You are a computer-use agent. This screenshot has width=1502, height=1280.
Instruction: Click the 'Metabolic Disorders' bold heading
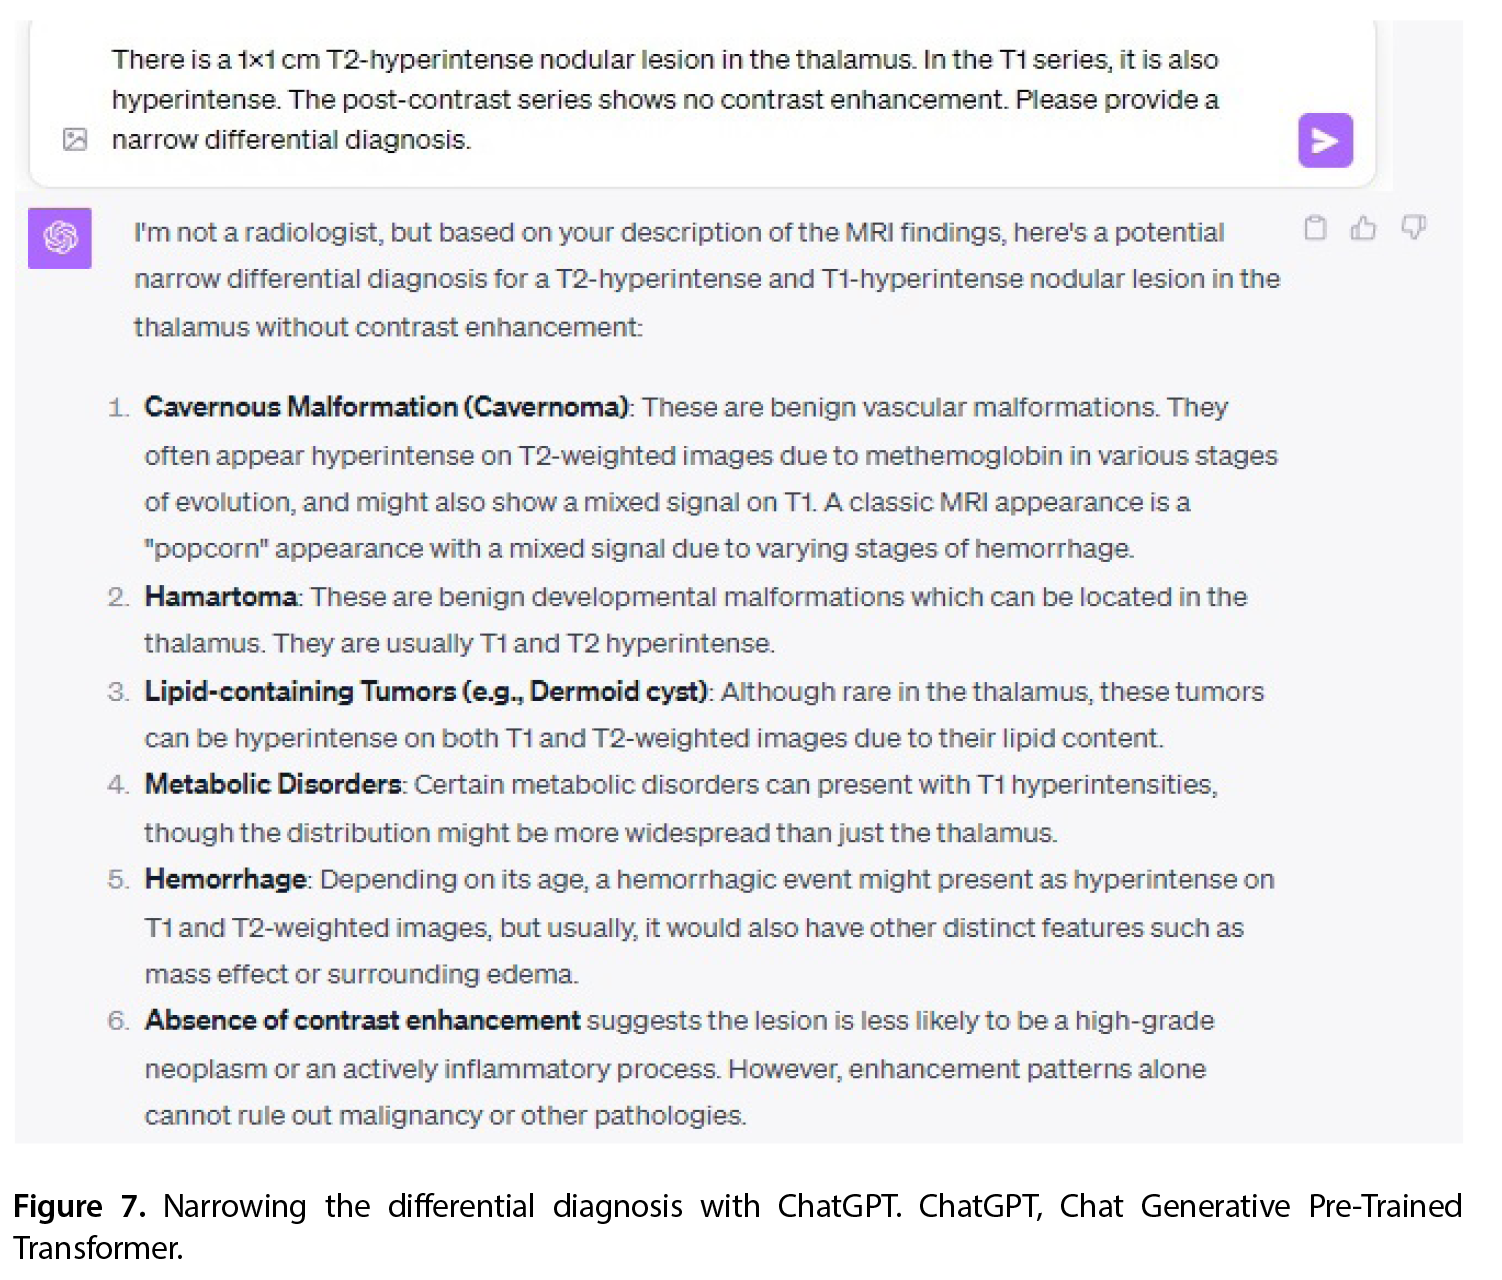[x=273, y=784]
